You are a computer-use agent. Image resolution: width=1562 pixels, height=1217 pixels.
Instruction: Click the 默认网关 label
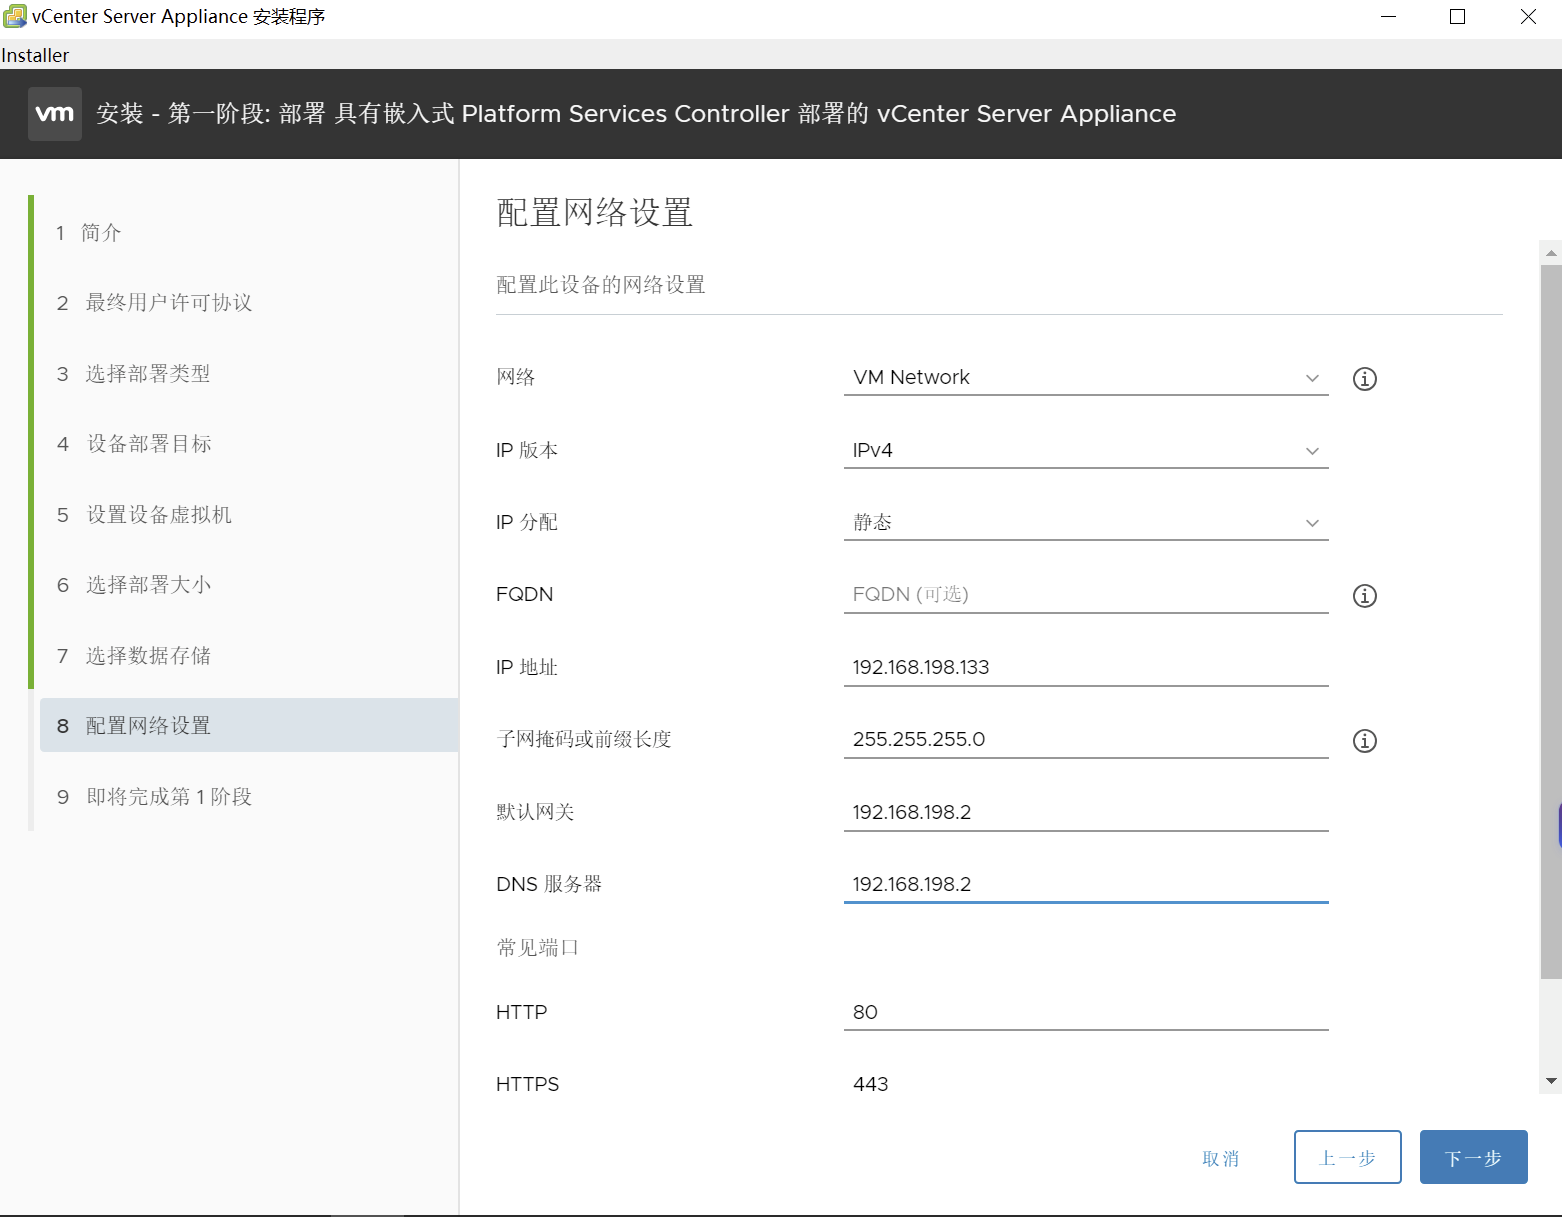click(x=535, y=812)
